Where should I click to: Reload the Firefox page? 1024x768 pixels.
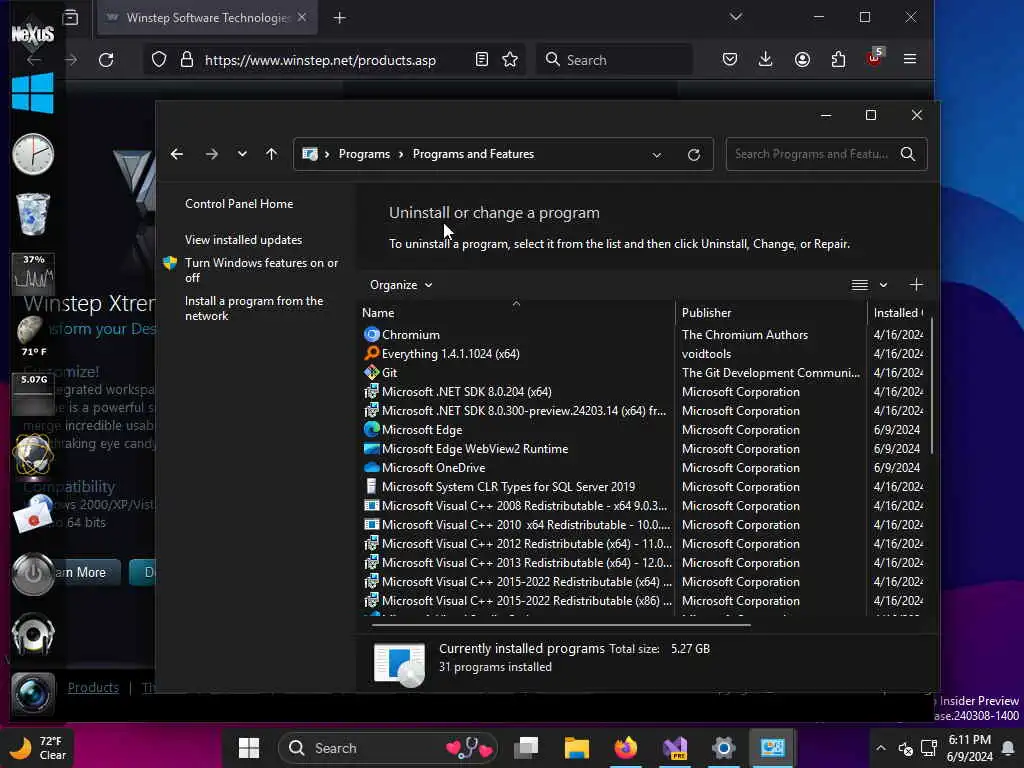[106, 60]
